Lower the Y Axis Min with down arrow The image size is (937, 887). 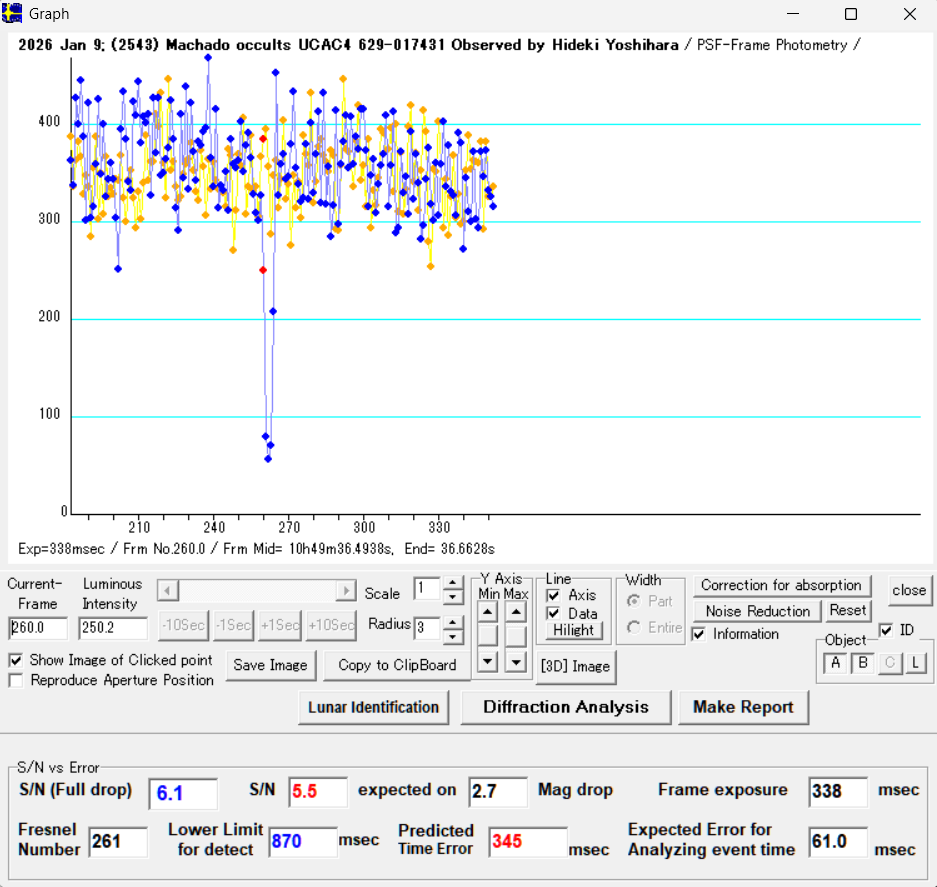(x=487, y=661)
